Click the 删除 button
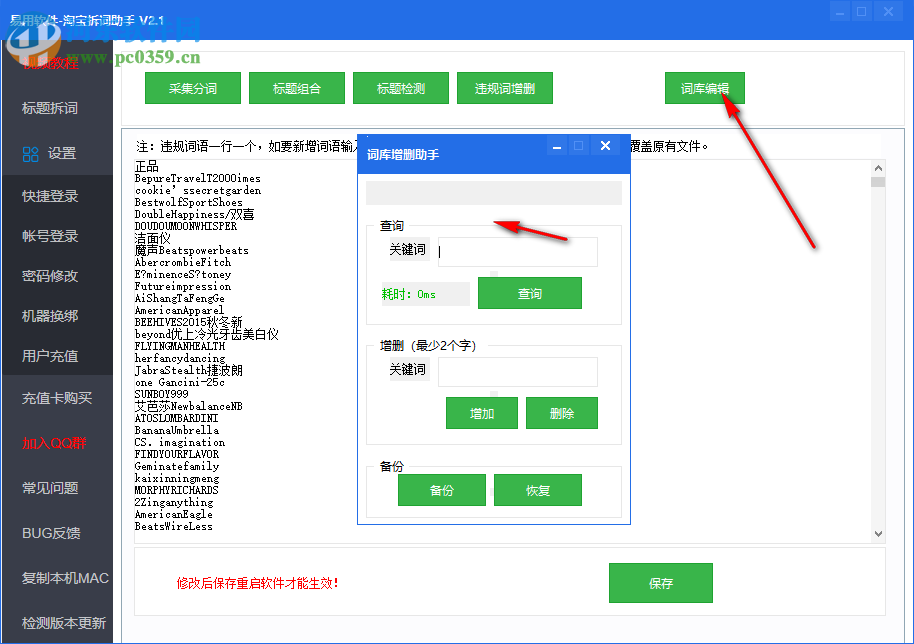914x644 pixels. (562, 413)
